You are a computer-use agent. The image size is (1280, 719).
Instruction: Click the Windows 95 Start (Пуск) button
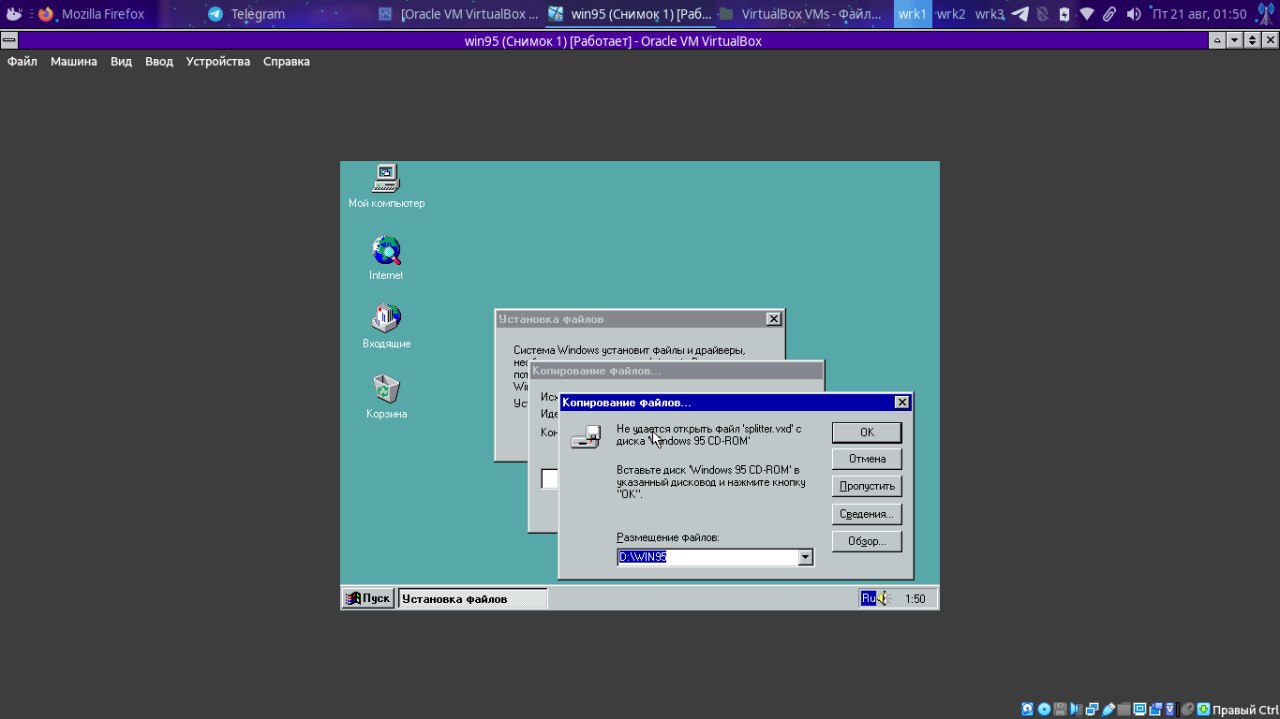[368, 598]
